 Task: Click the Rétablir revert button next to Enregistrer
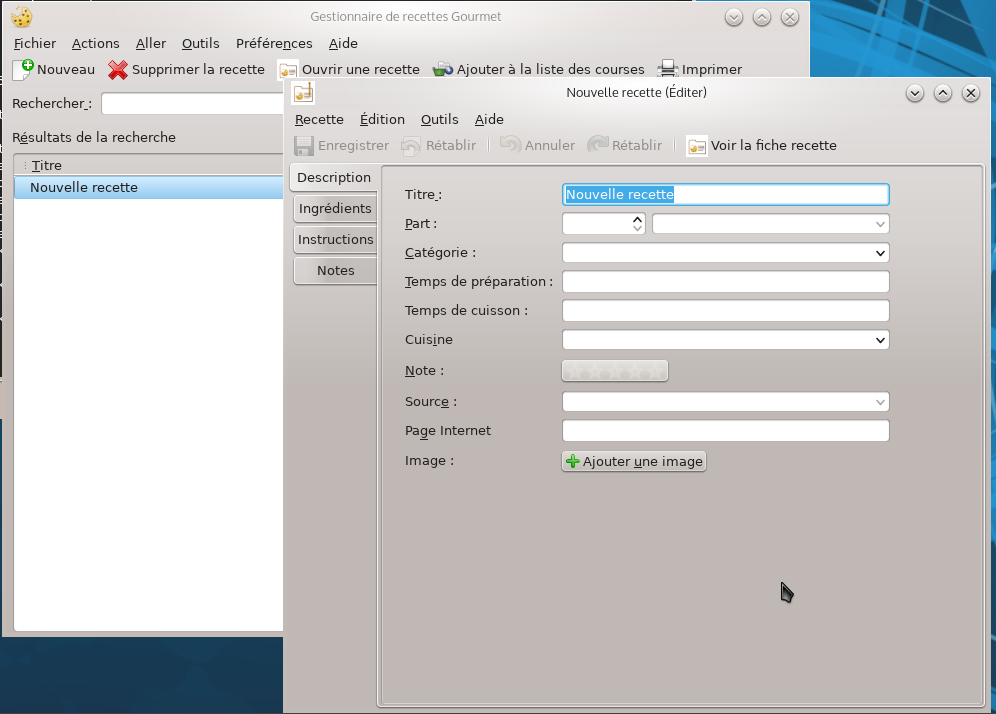click(440, 145)
